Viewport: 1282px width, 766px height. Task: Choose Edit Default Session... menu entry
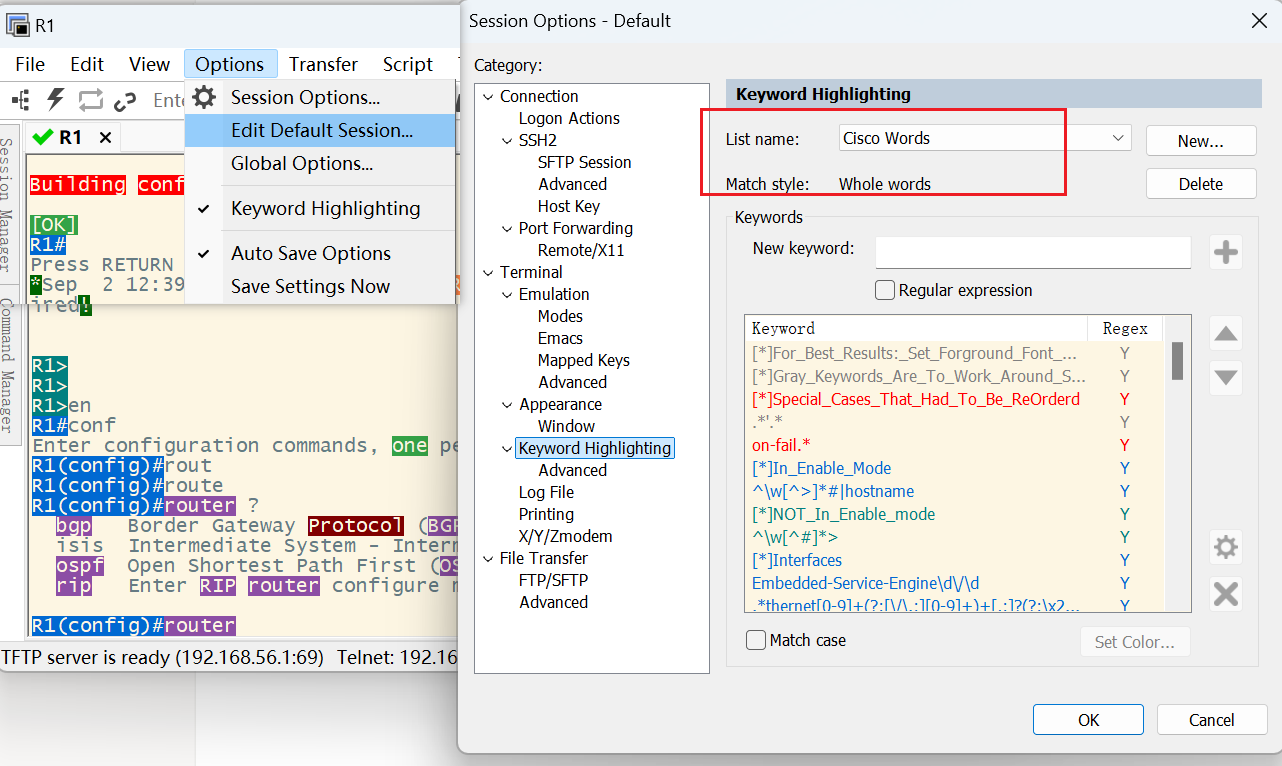322,131
